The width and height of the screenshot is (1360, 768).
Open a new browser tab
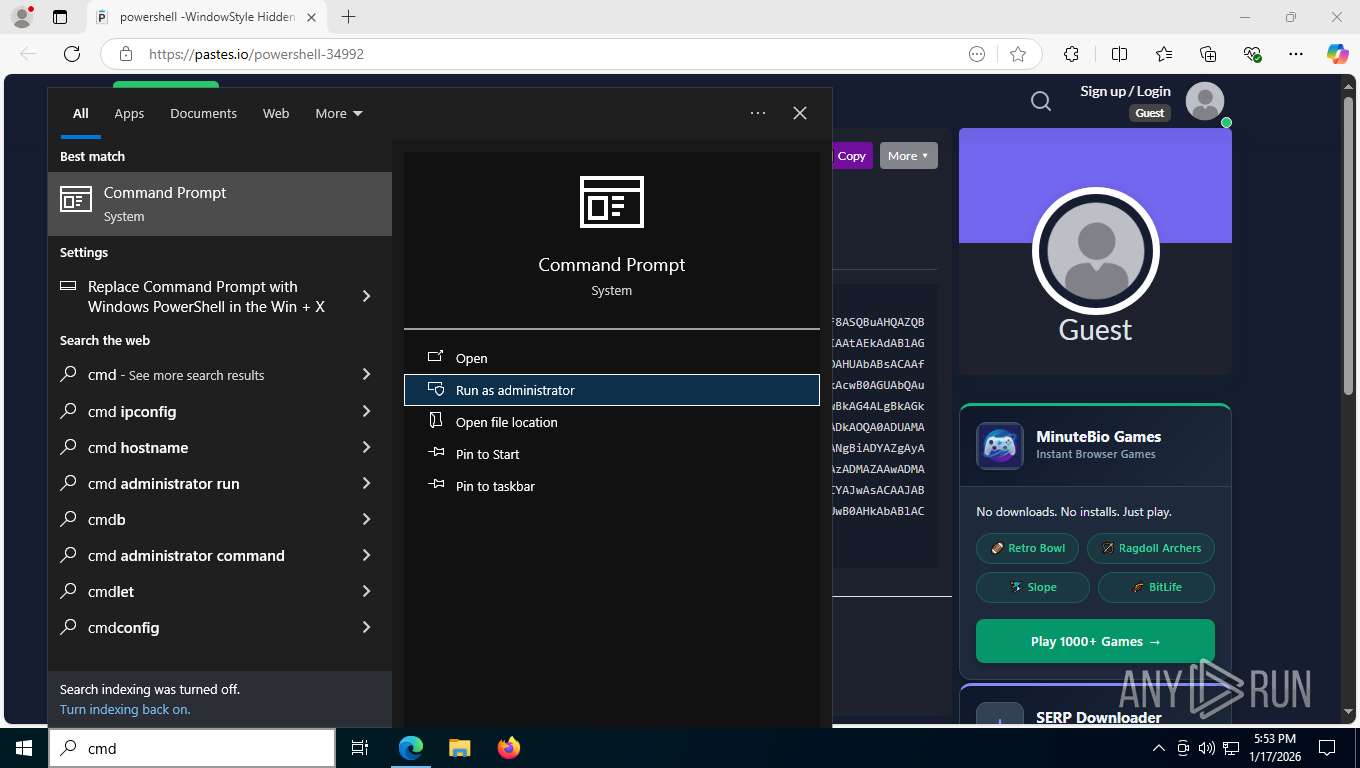pyautogui.click(x=348, y=17)
